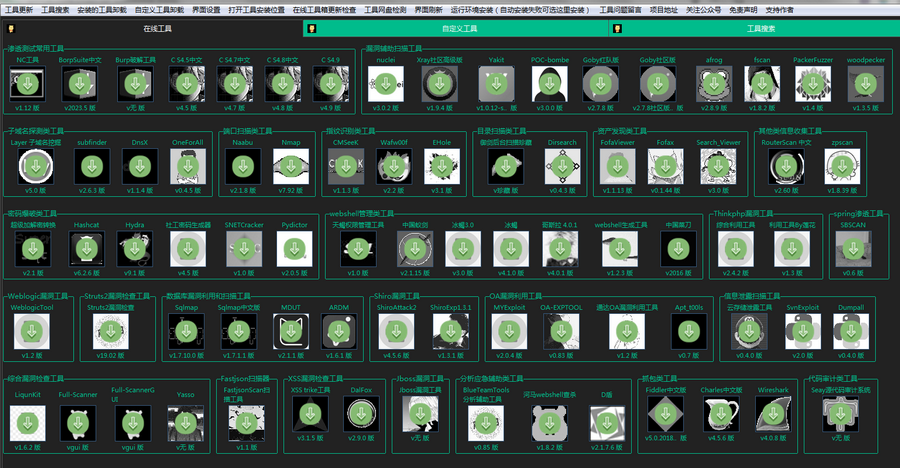Click the zpscan tool icon

842,167
